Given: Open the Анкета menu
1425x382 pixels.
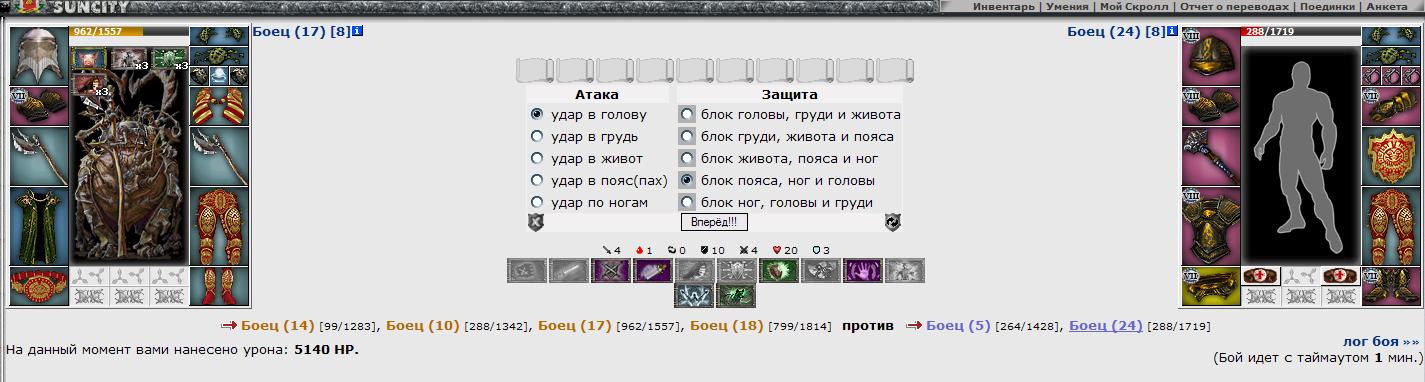Looking at the screenshot, I should [x=1387, y=7].
